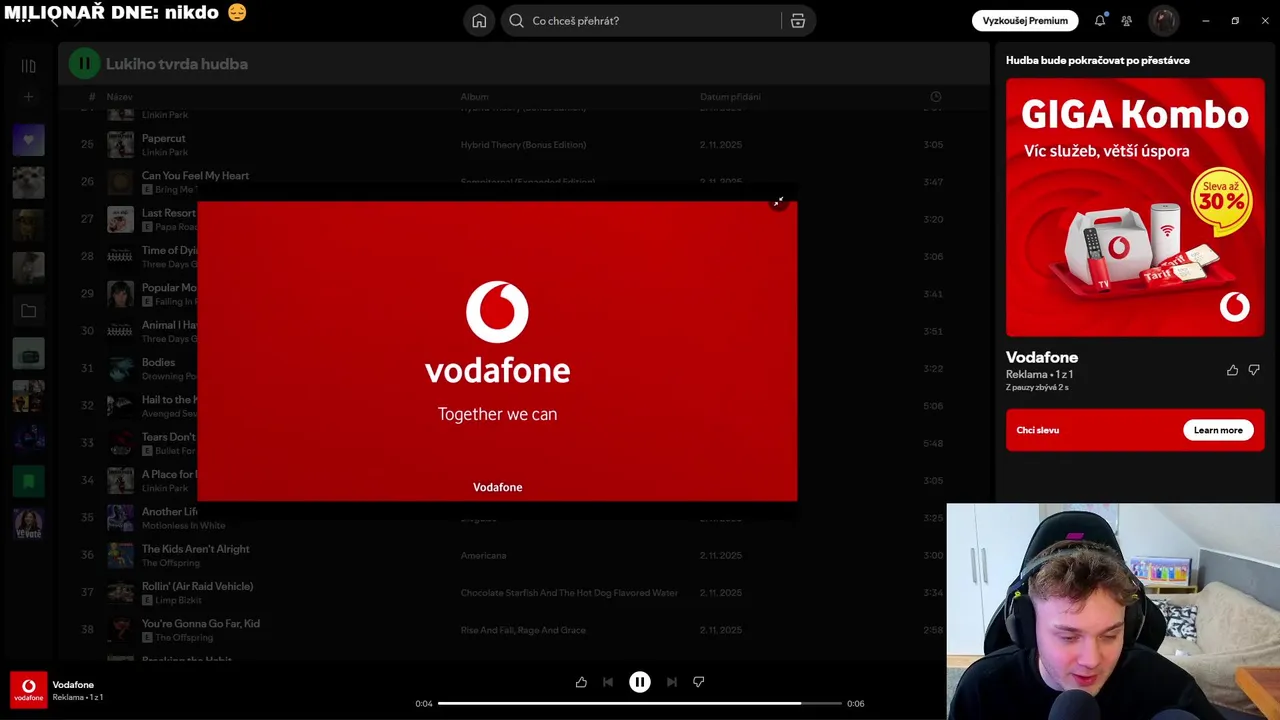Click album art of row 36

(120, 555)
